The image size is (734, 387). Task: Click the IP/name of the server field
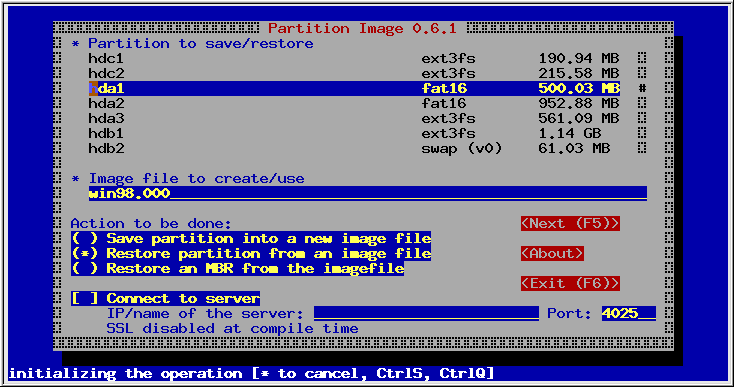point(426,313)
